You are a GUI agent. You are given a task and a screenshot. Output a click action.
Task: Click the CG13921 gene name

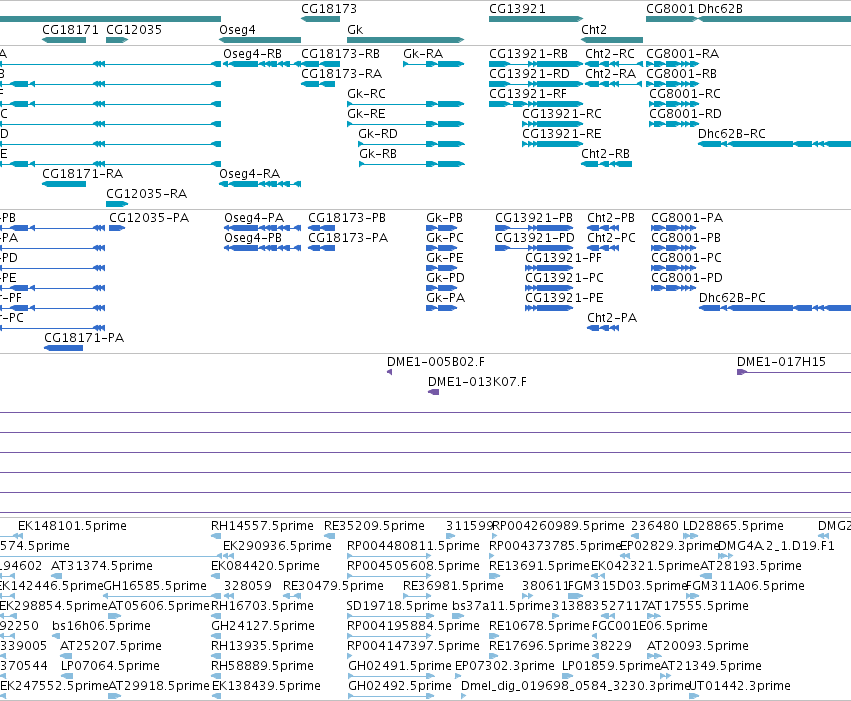tap(517, 9)
